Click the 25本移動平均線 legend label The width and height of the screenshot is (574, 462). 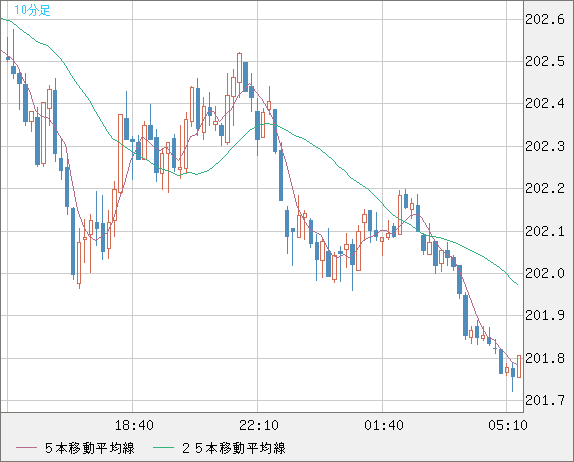point(234,448)
